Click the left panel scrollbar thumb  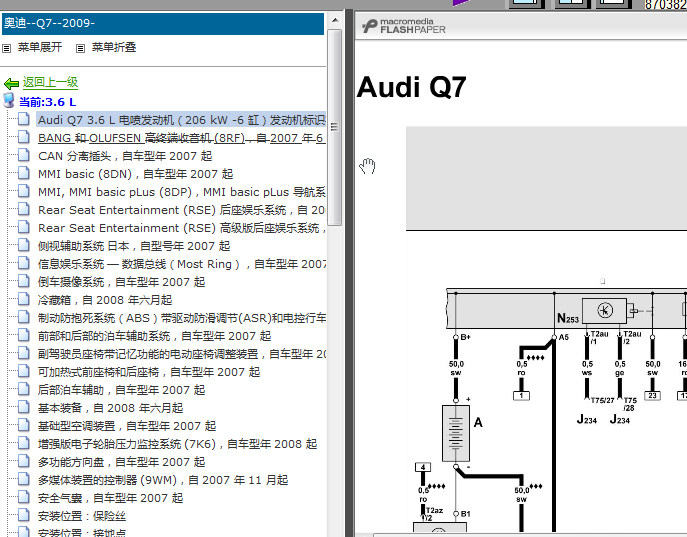point(335,127)
